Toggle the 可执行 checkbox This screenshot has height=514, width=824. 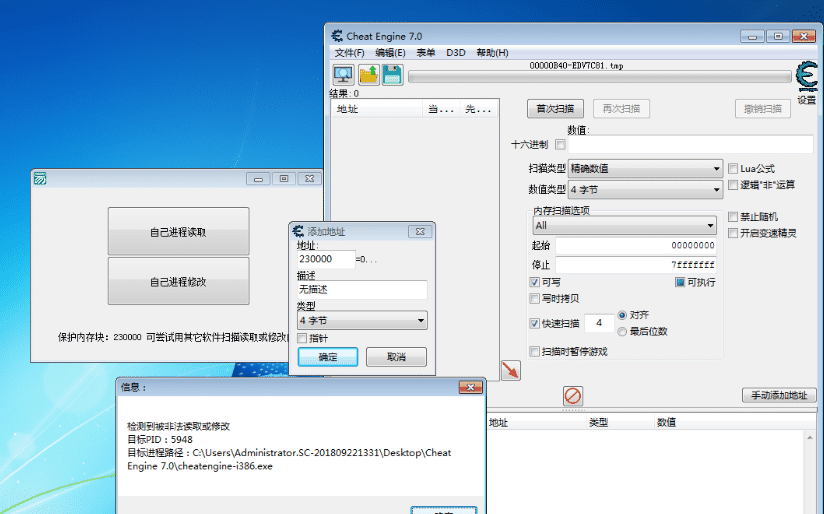click(679, 282)
